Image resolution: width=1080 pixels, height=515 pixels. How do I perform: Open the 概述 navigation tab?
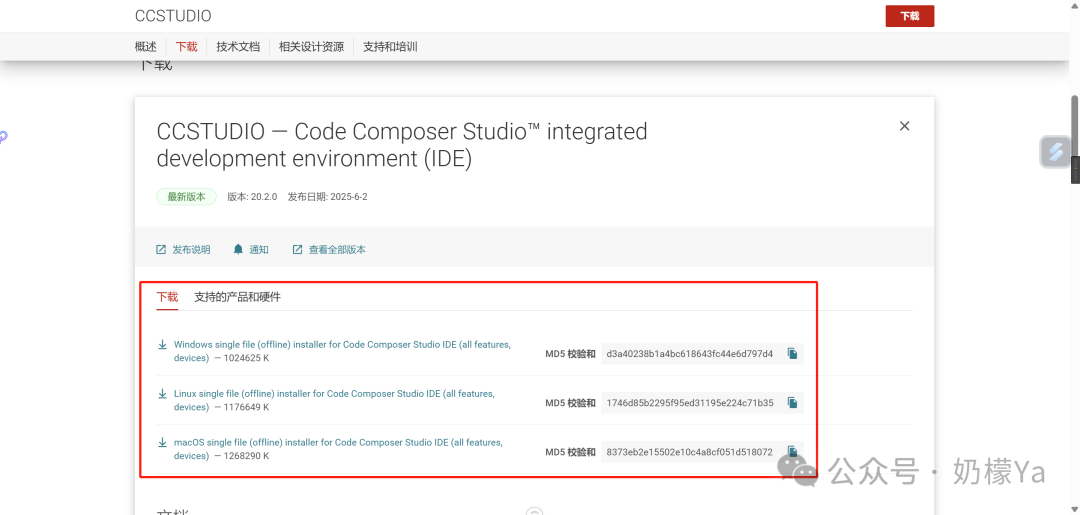click(145, 47)
